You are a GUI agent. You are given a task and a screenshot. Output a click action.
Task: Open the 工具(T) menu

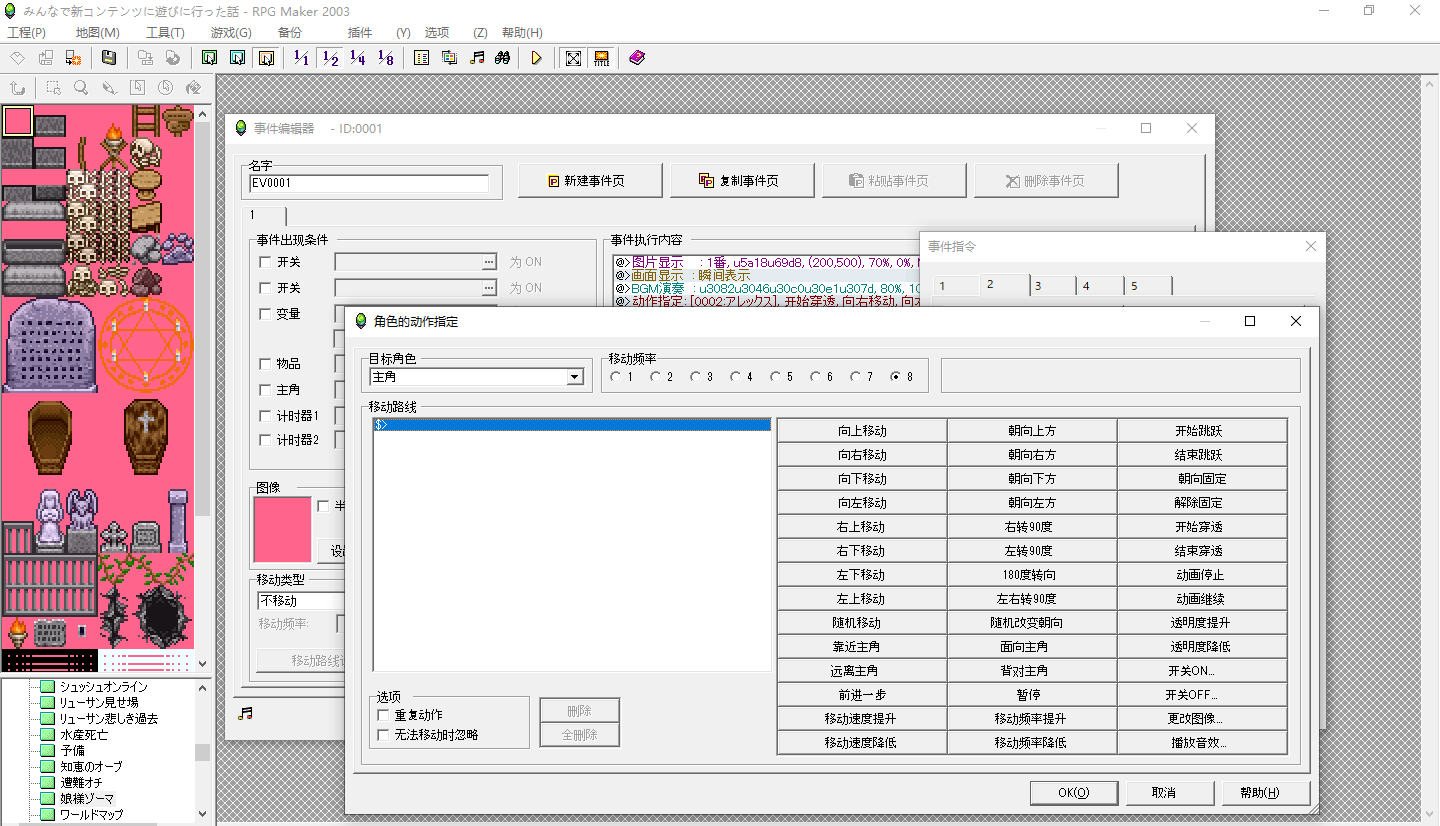[x=165, y=33]
